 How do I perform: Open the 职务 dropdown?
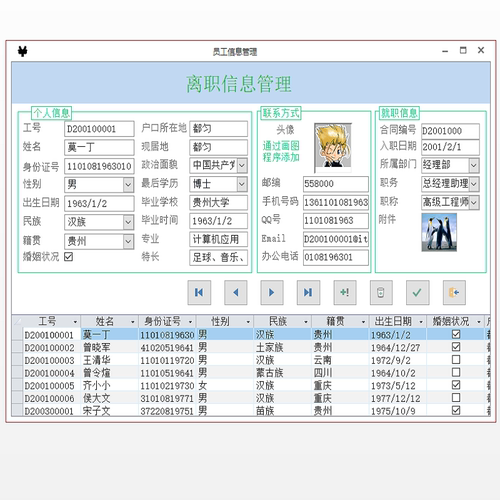(474, 184)
